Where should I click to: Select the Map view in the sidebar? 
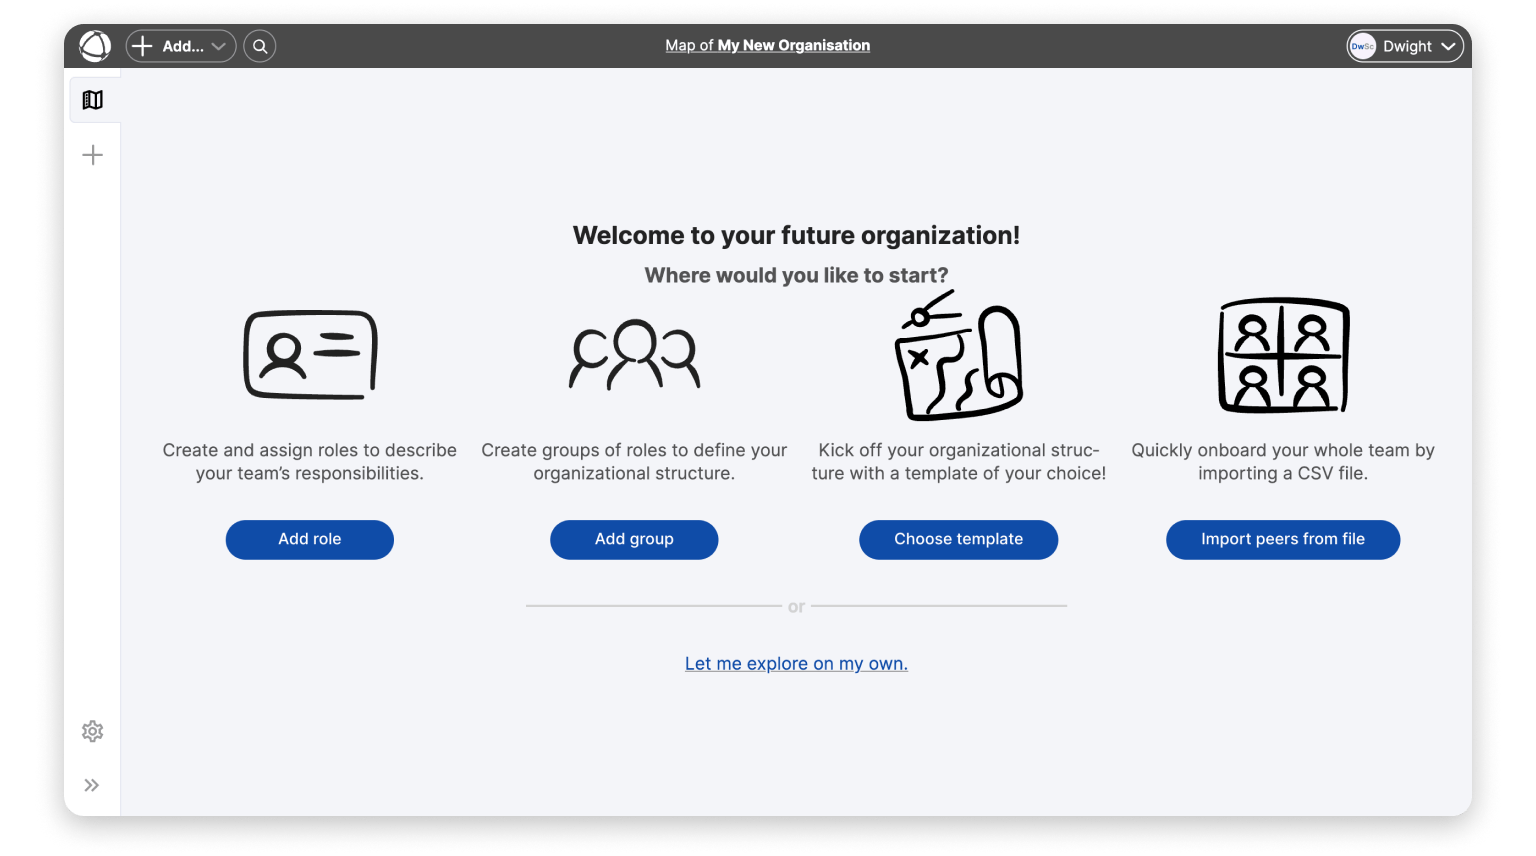[93, 100]
